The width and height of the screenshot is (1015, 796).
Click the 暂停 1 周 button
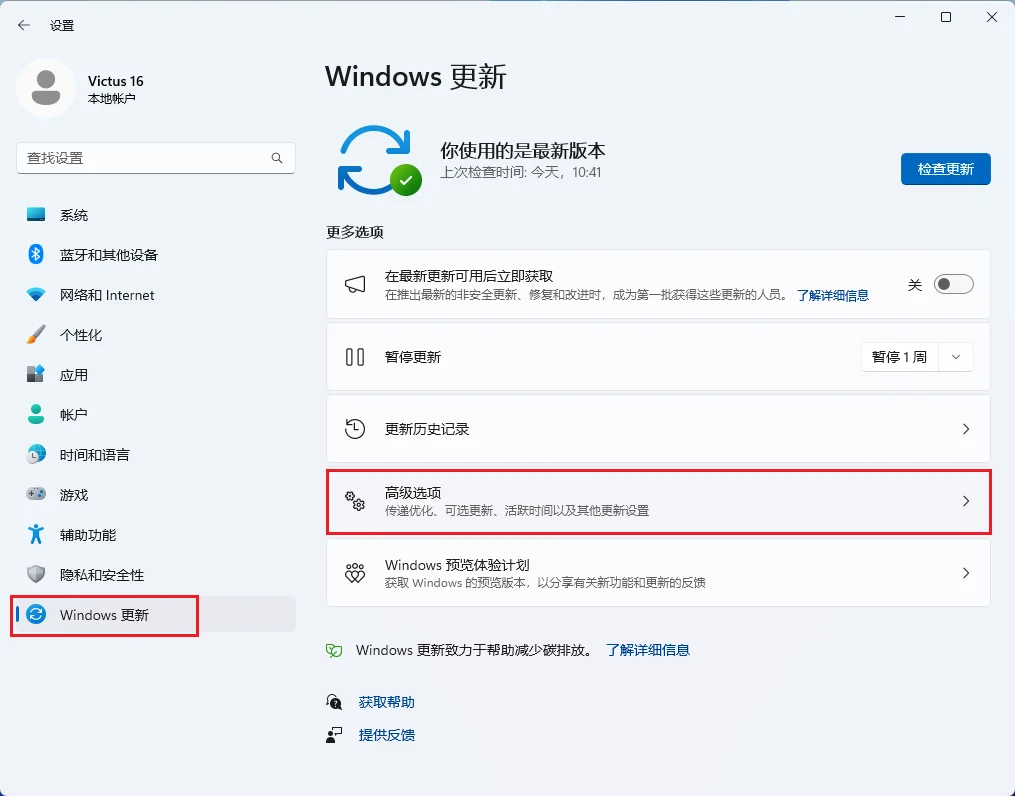[x=900, y=357]
